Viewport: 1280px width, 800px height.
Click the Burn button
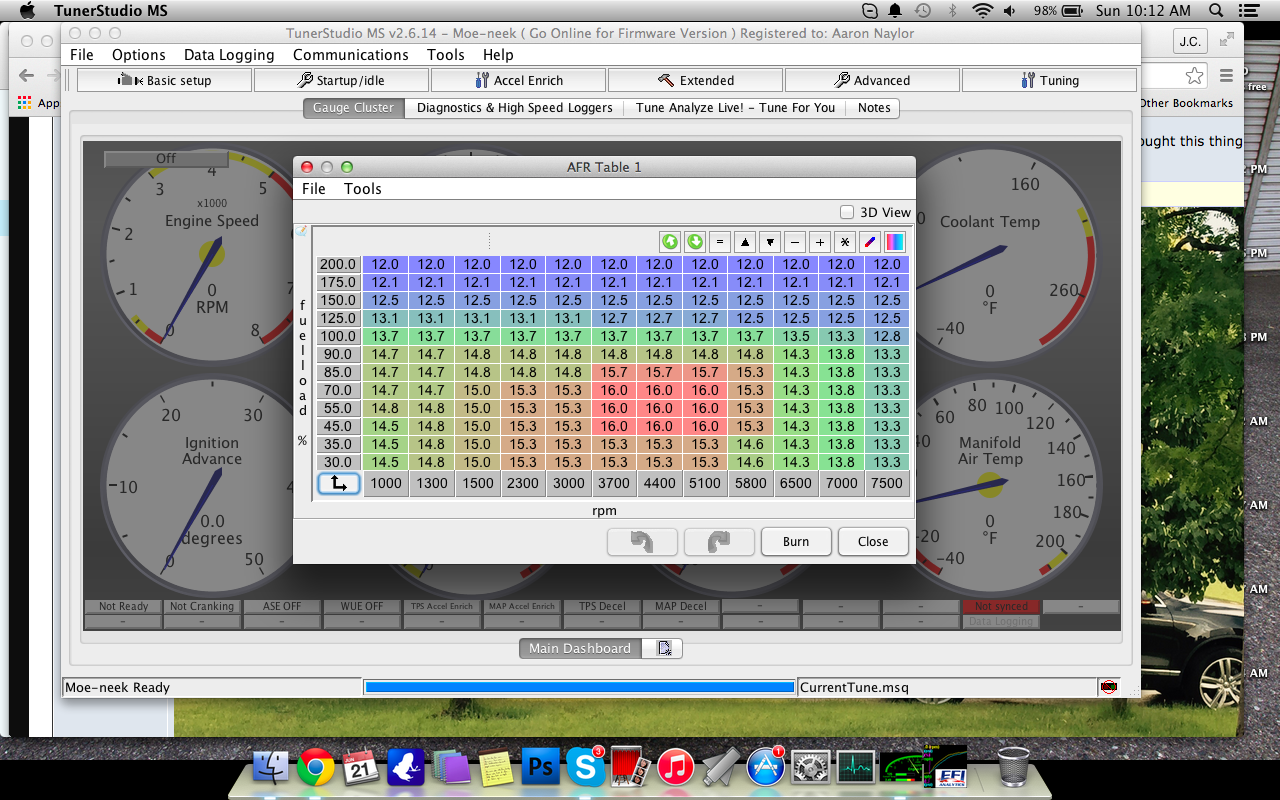[x=796, y=541]
